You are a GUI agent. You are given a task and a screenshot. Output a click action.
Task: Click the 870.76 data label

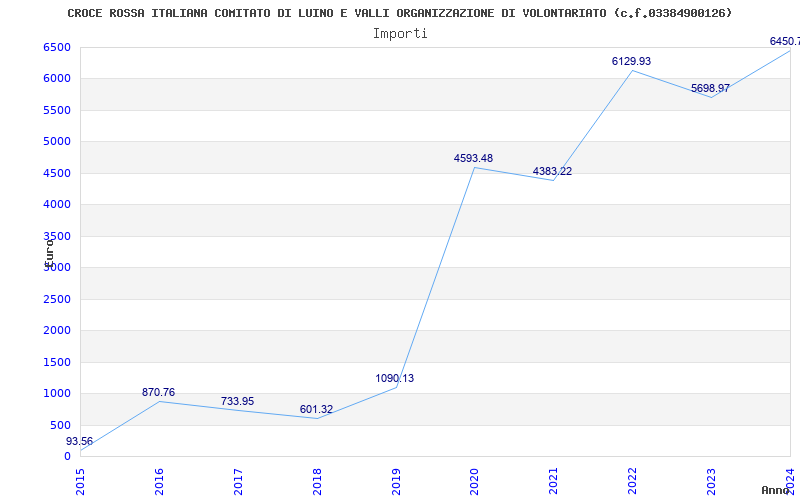coord(158,392)
